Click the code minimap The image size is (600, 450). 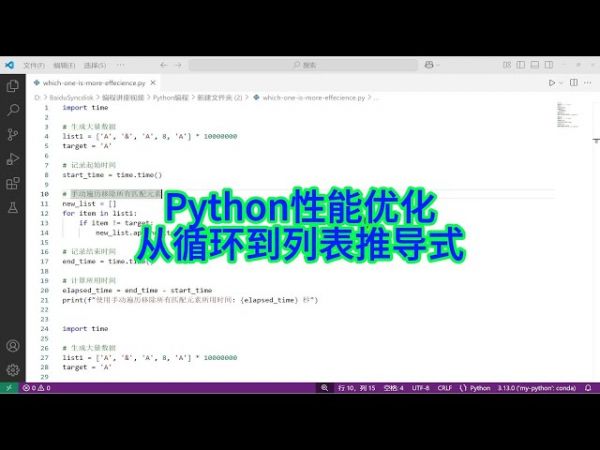567,115
